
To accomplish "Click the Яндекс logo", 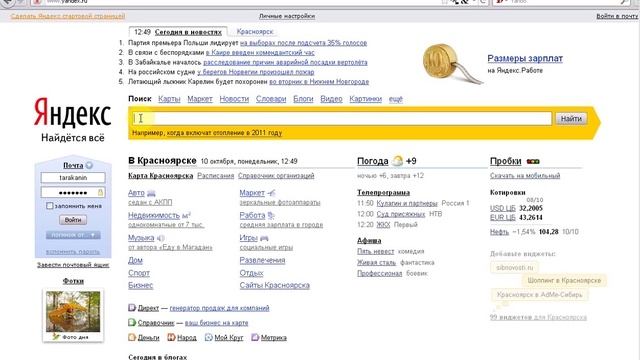I will tap(72, 113).
